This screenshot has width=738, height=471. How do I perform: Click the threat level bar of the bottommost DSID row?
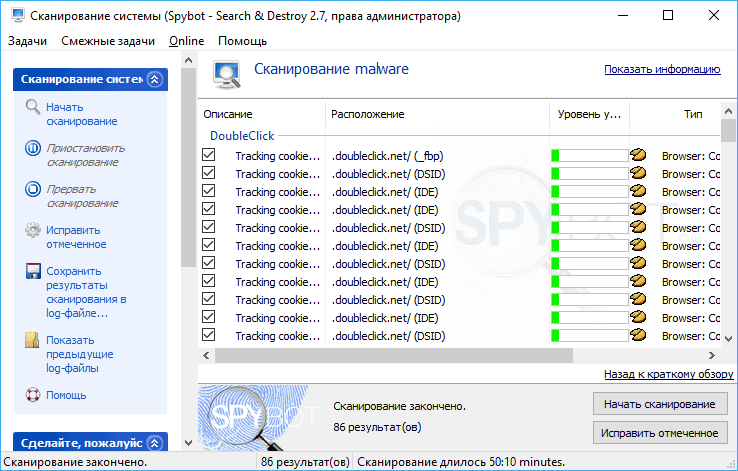(x=590, y=335)
